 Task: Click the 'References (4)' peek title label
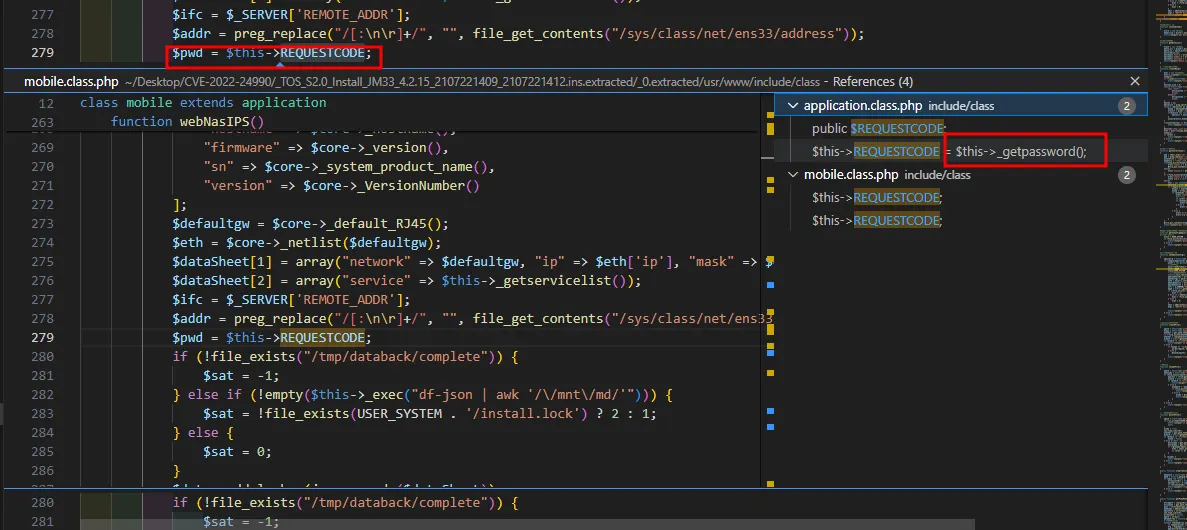[x=873, y=81]
